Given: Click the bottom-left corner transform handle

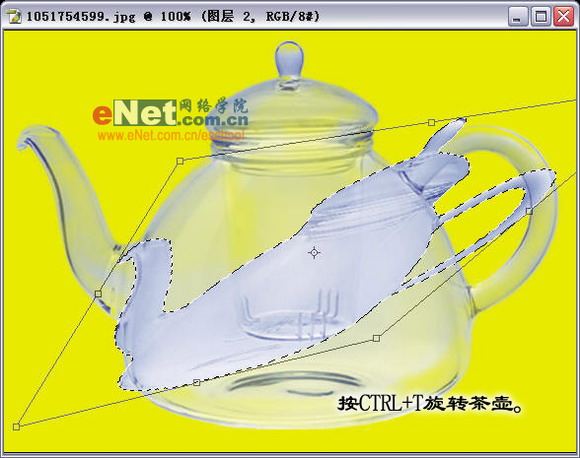Looking at the screenshot, I should click(x=16, y=427).
